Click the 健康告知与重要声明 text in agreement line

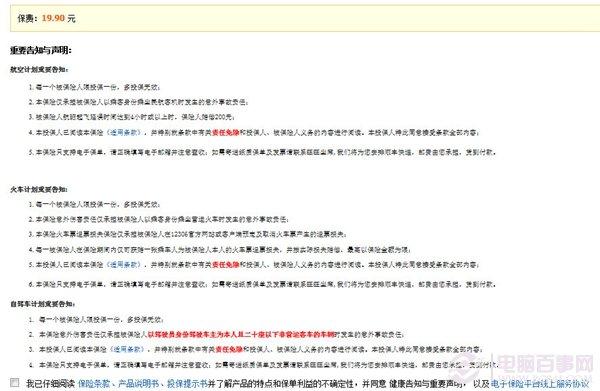click(x=427, y=383)
